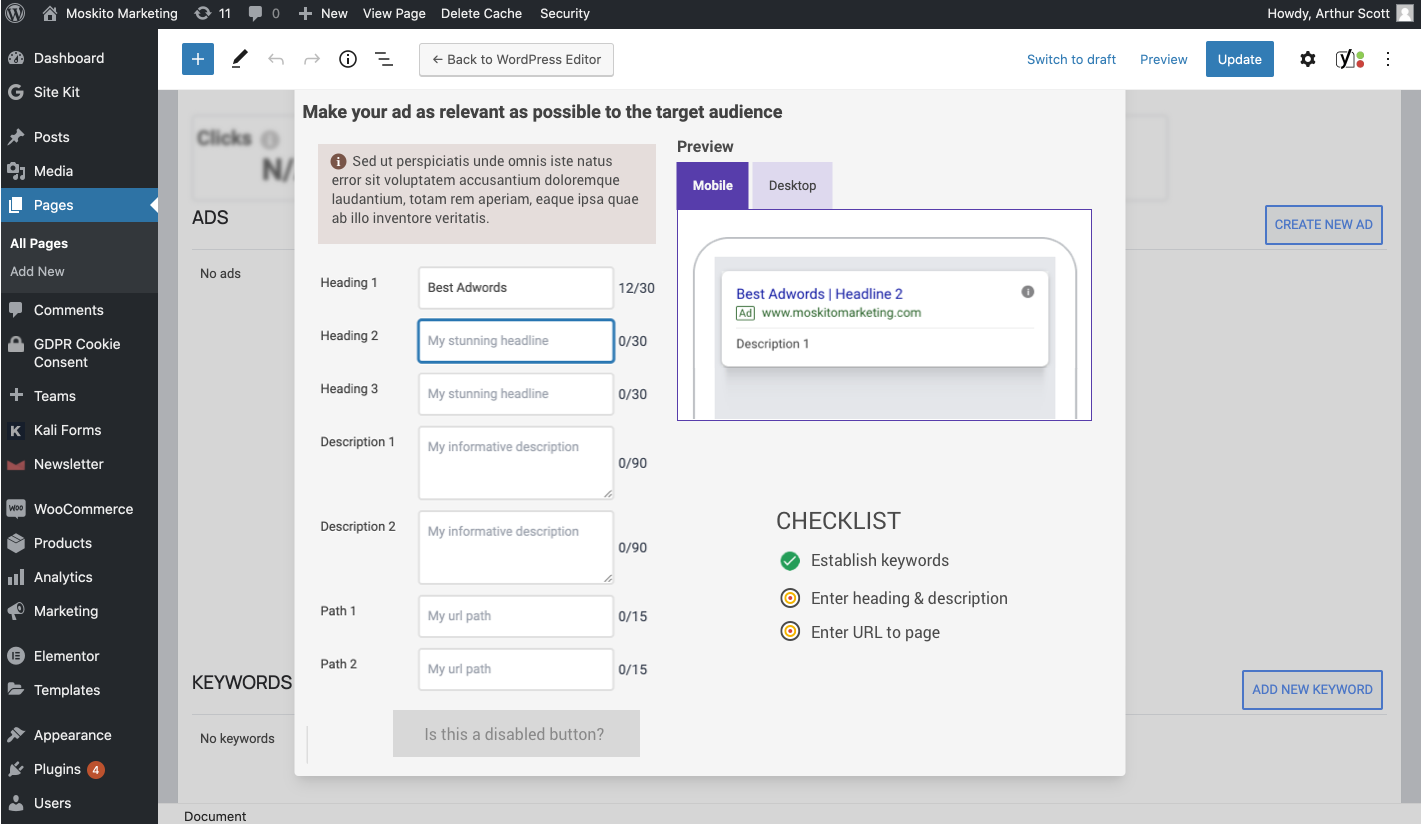The width and height of the screenshot is (1421, 824).
Task: Open Howdy, Arthur Scott account menu
Action: (1340, 14)
